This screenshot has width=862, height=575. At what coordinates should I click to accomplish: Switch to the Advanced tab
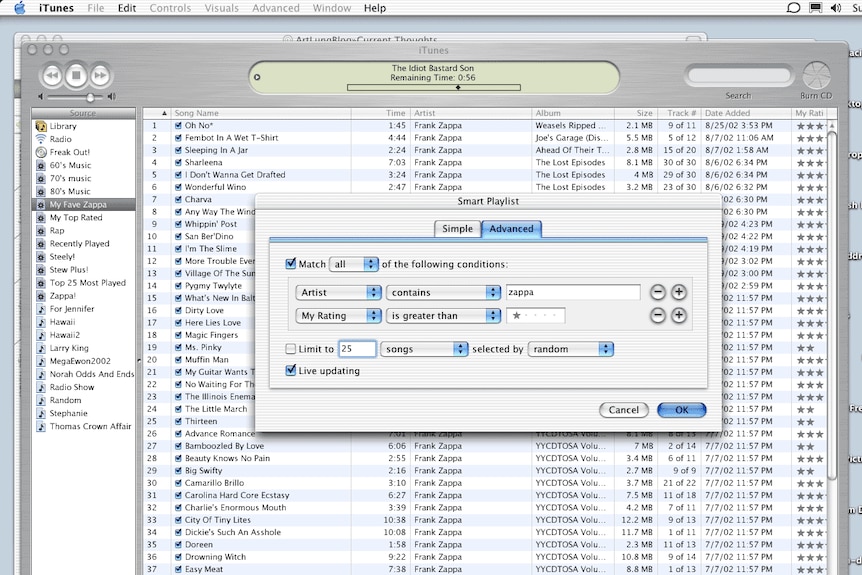click(511, 229)
